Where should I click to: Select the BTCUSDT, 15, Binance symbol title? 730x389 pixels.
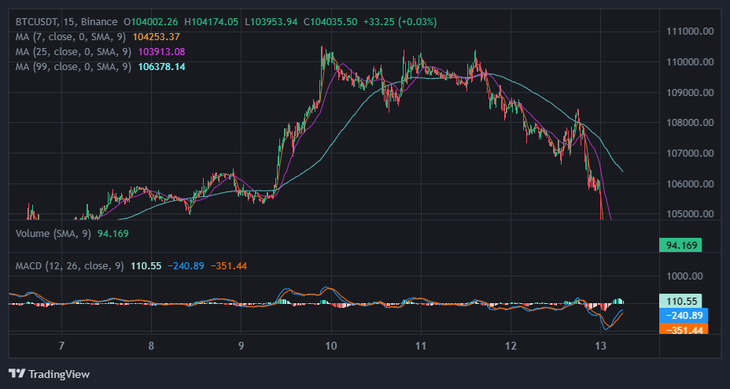(x=67, y=22)
